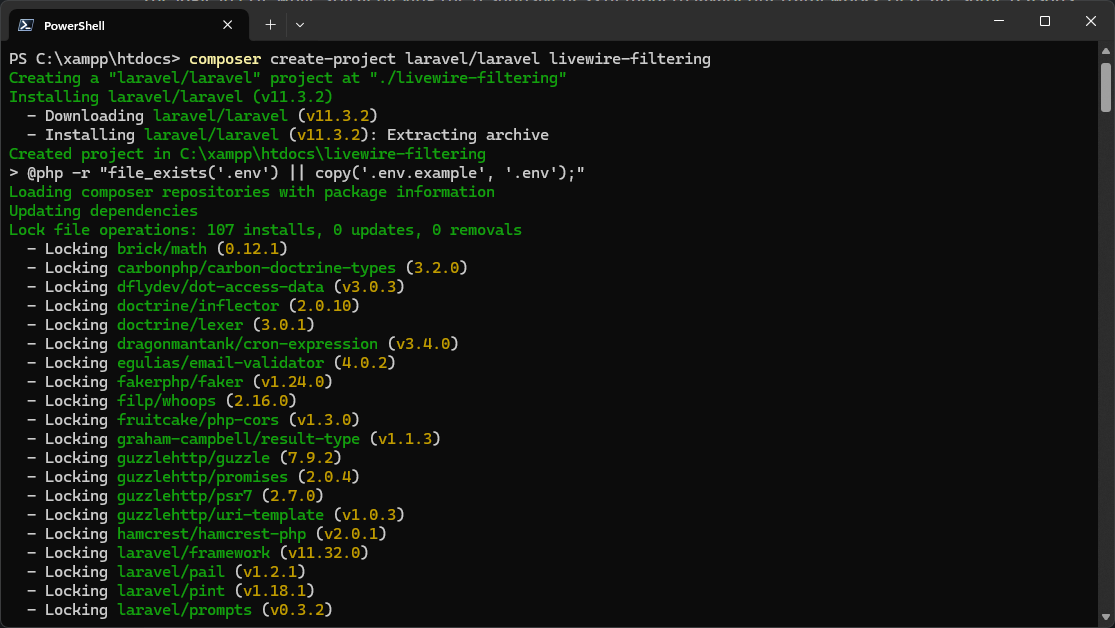Click 'laravel/prompts' package name

coord(185,610)
